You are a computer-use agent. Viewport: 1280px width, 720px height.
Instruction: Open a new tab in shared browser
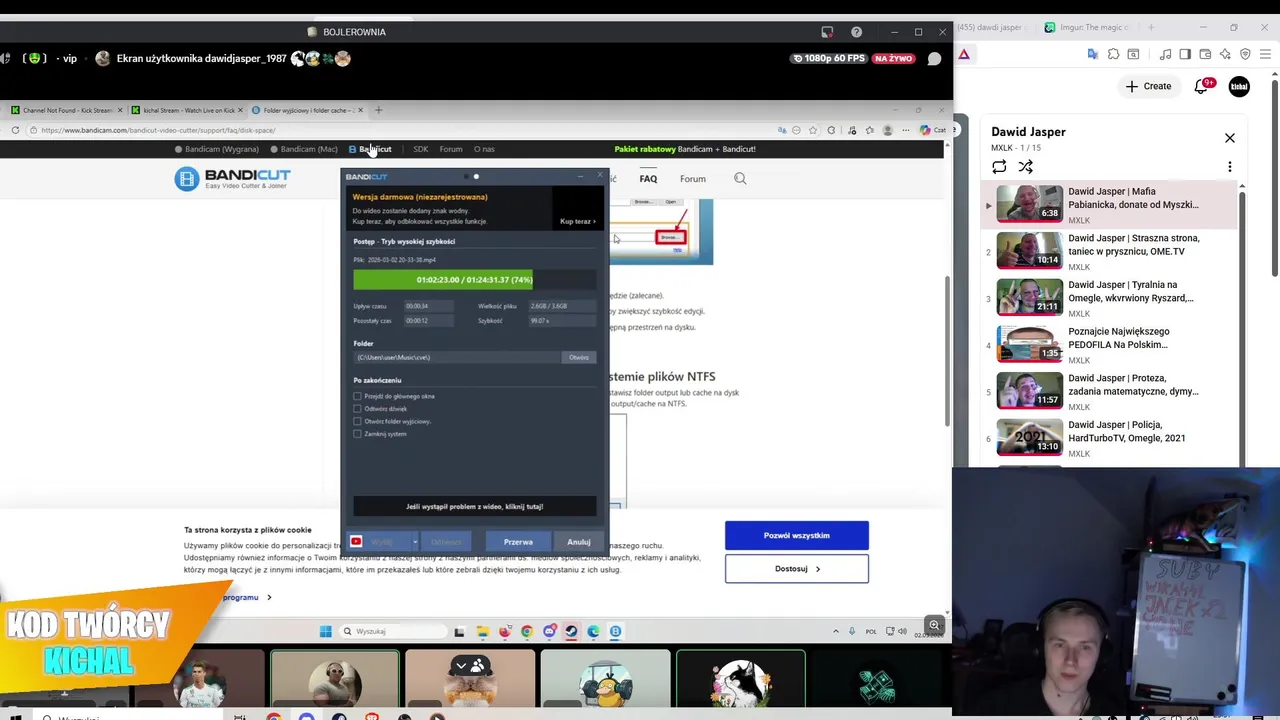pos(378,110)
